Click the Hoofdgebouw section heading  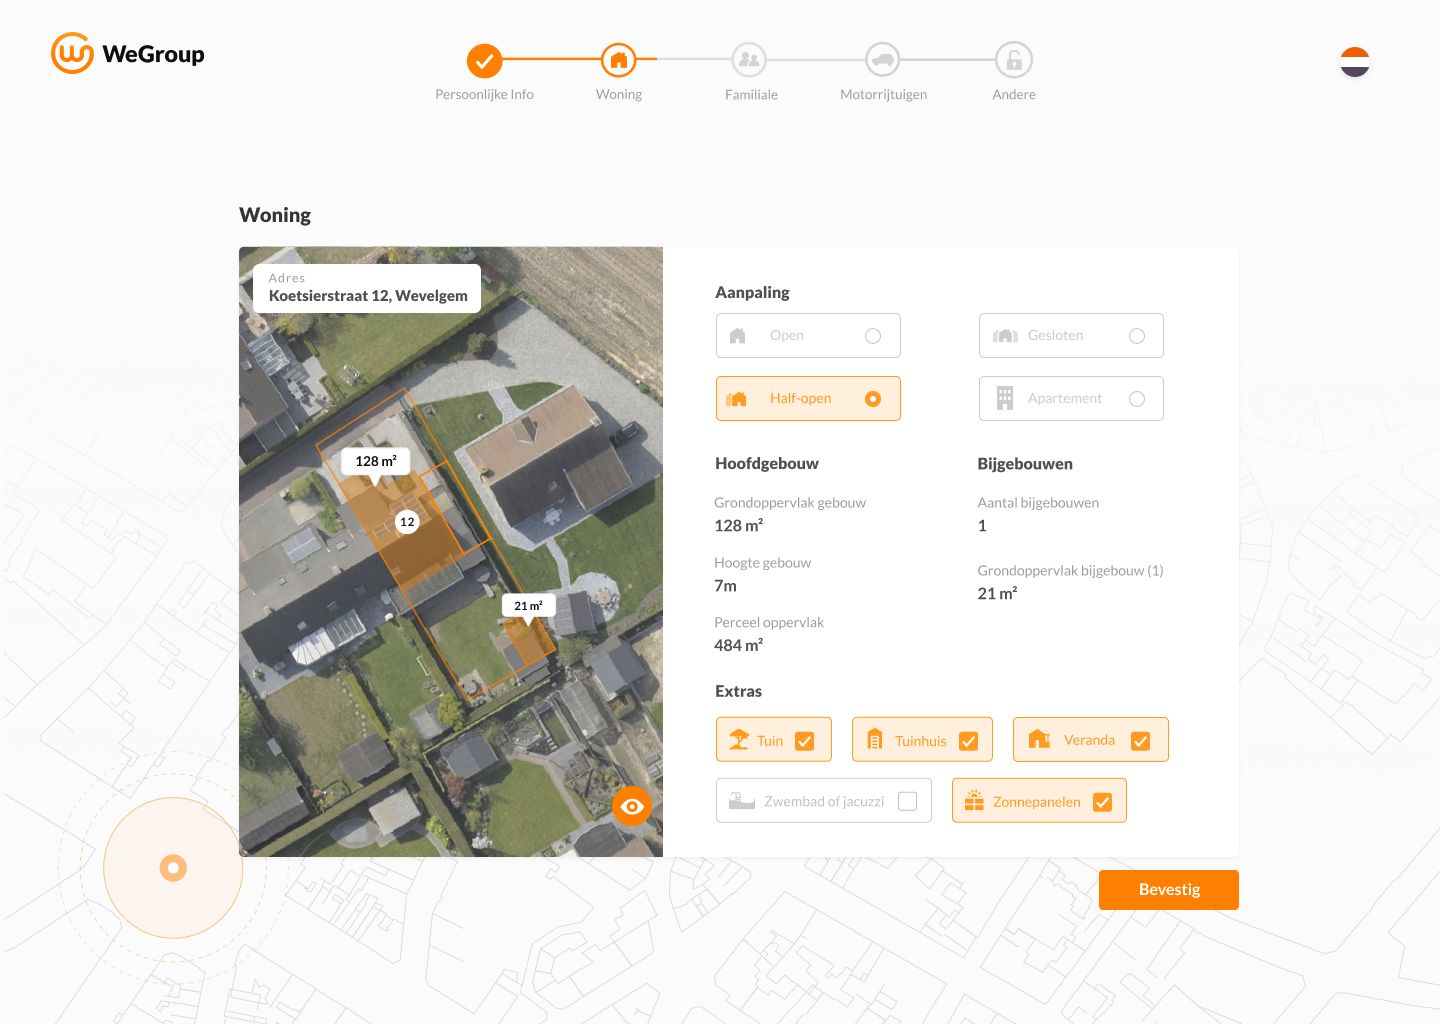coord(766,464)
